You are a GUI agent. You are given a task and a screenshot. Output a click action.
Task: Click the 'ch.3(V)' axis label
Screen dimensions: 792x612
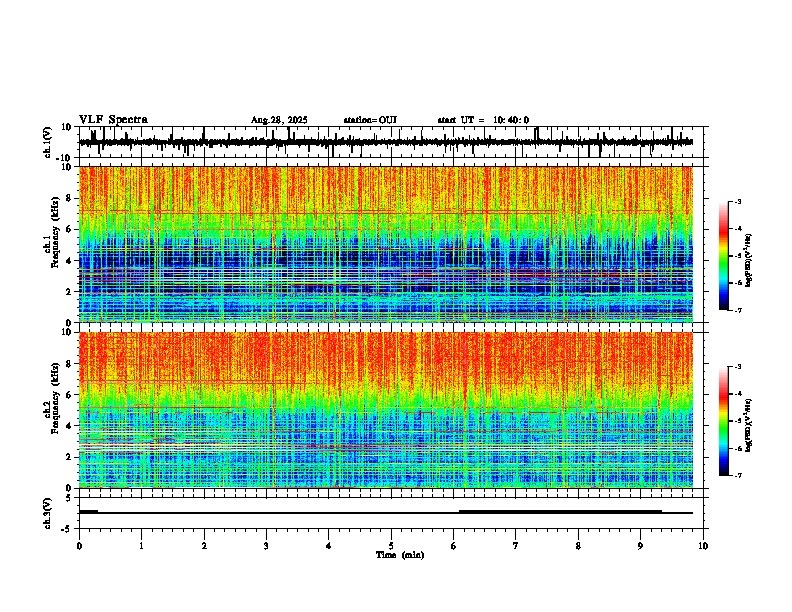click(47, 514)
